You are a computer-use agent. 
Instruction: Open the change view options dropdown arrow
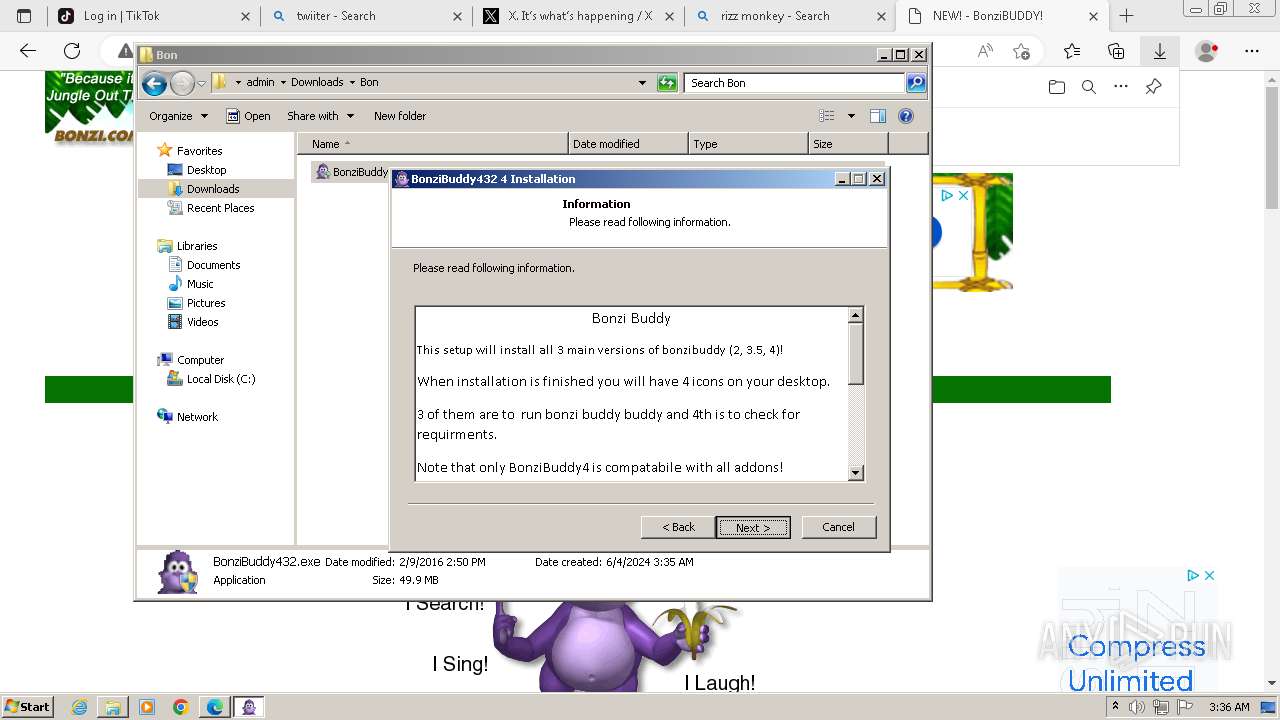(851, 116)
